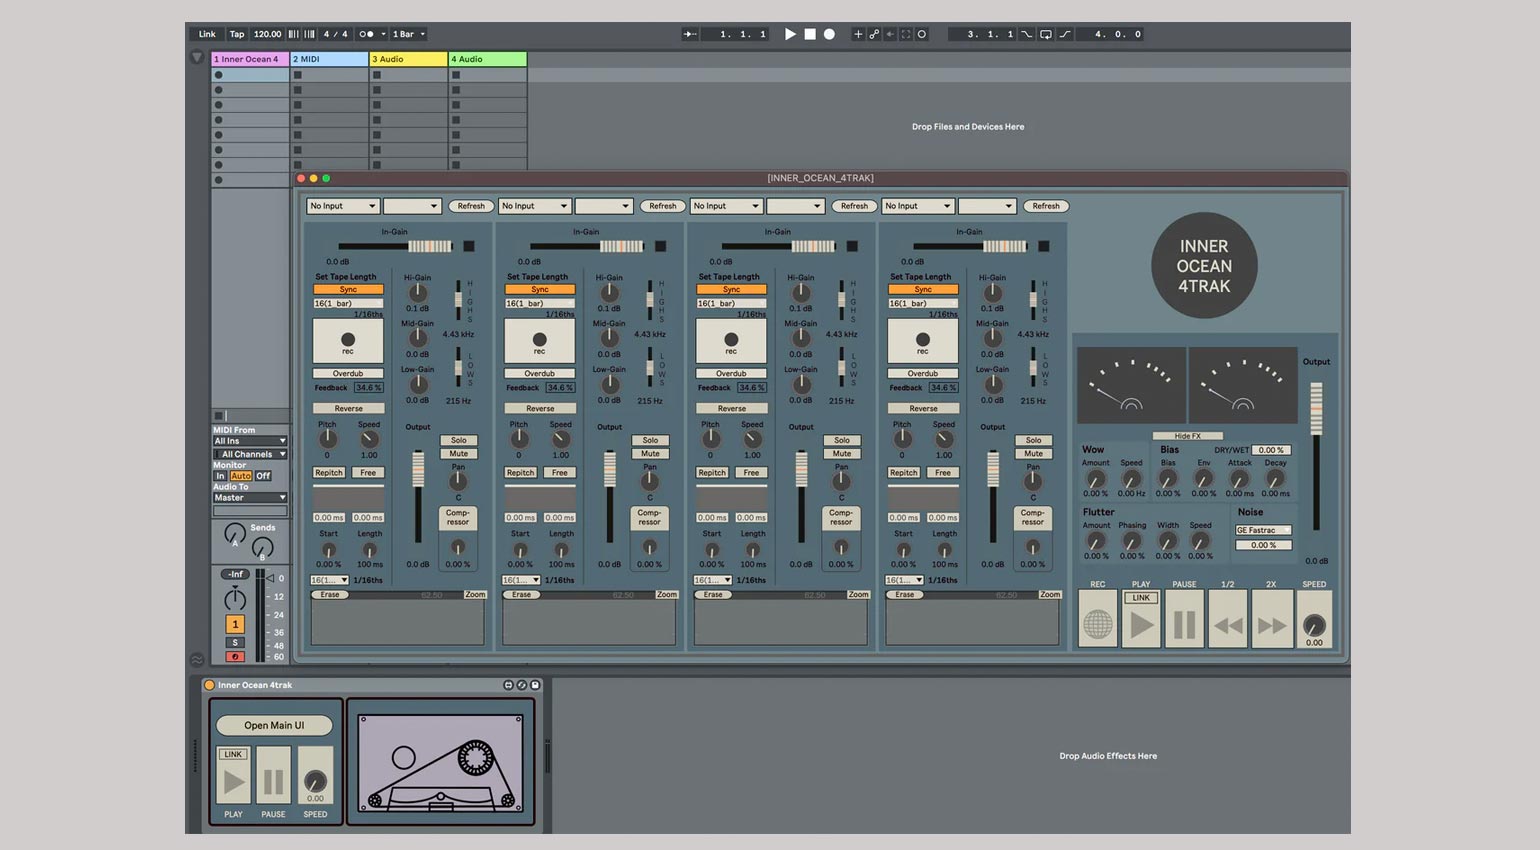Click the cassette tape image in device view
The width and height of the screenshot is (1540, 850).
[x=440, y=762]
